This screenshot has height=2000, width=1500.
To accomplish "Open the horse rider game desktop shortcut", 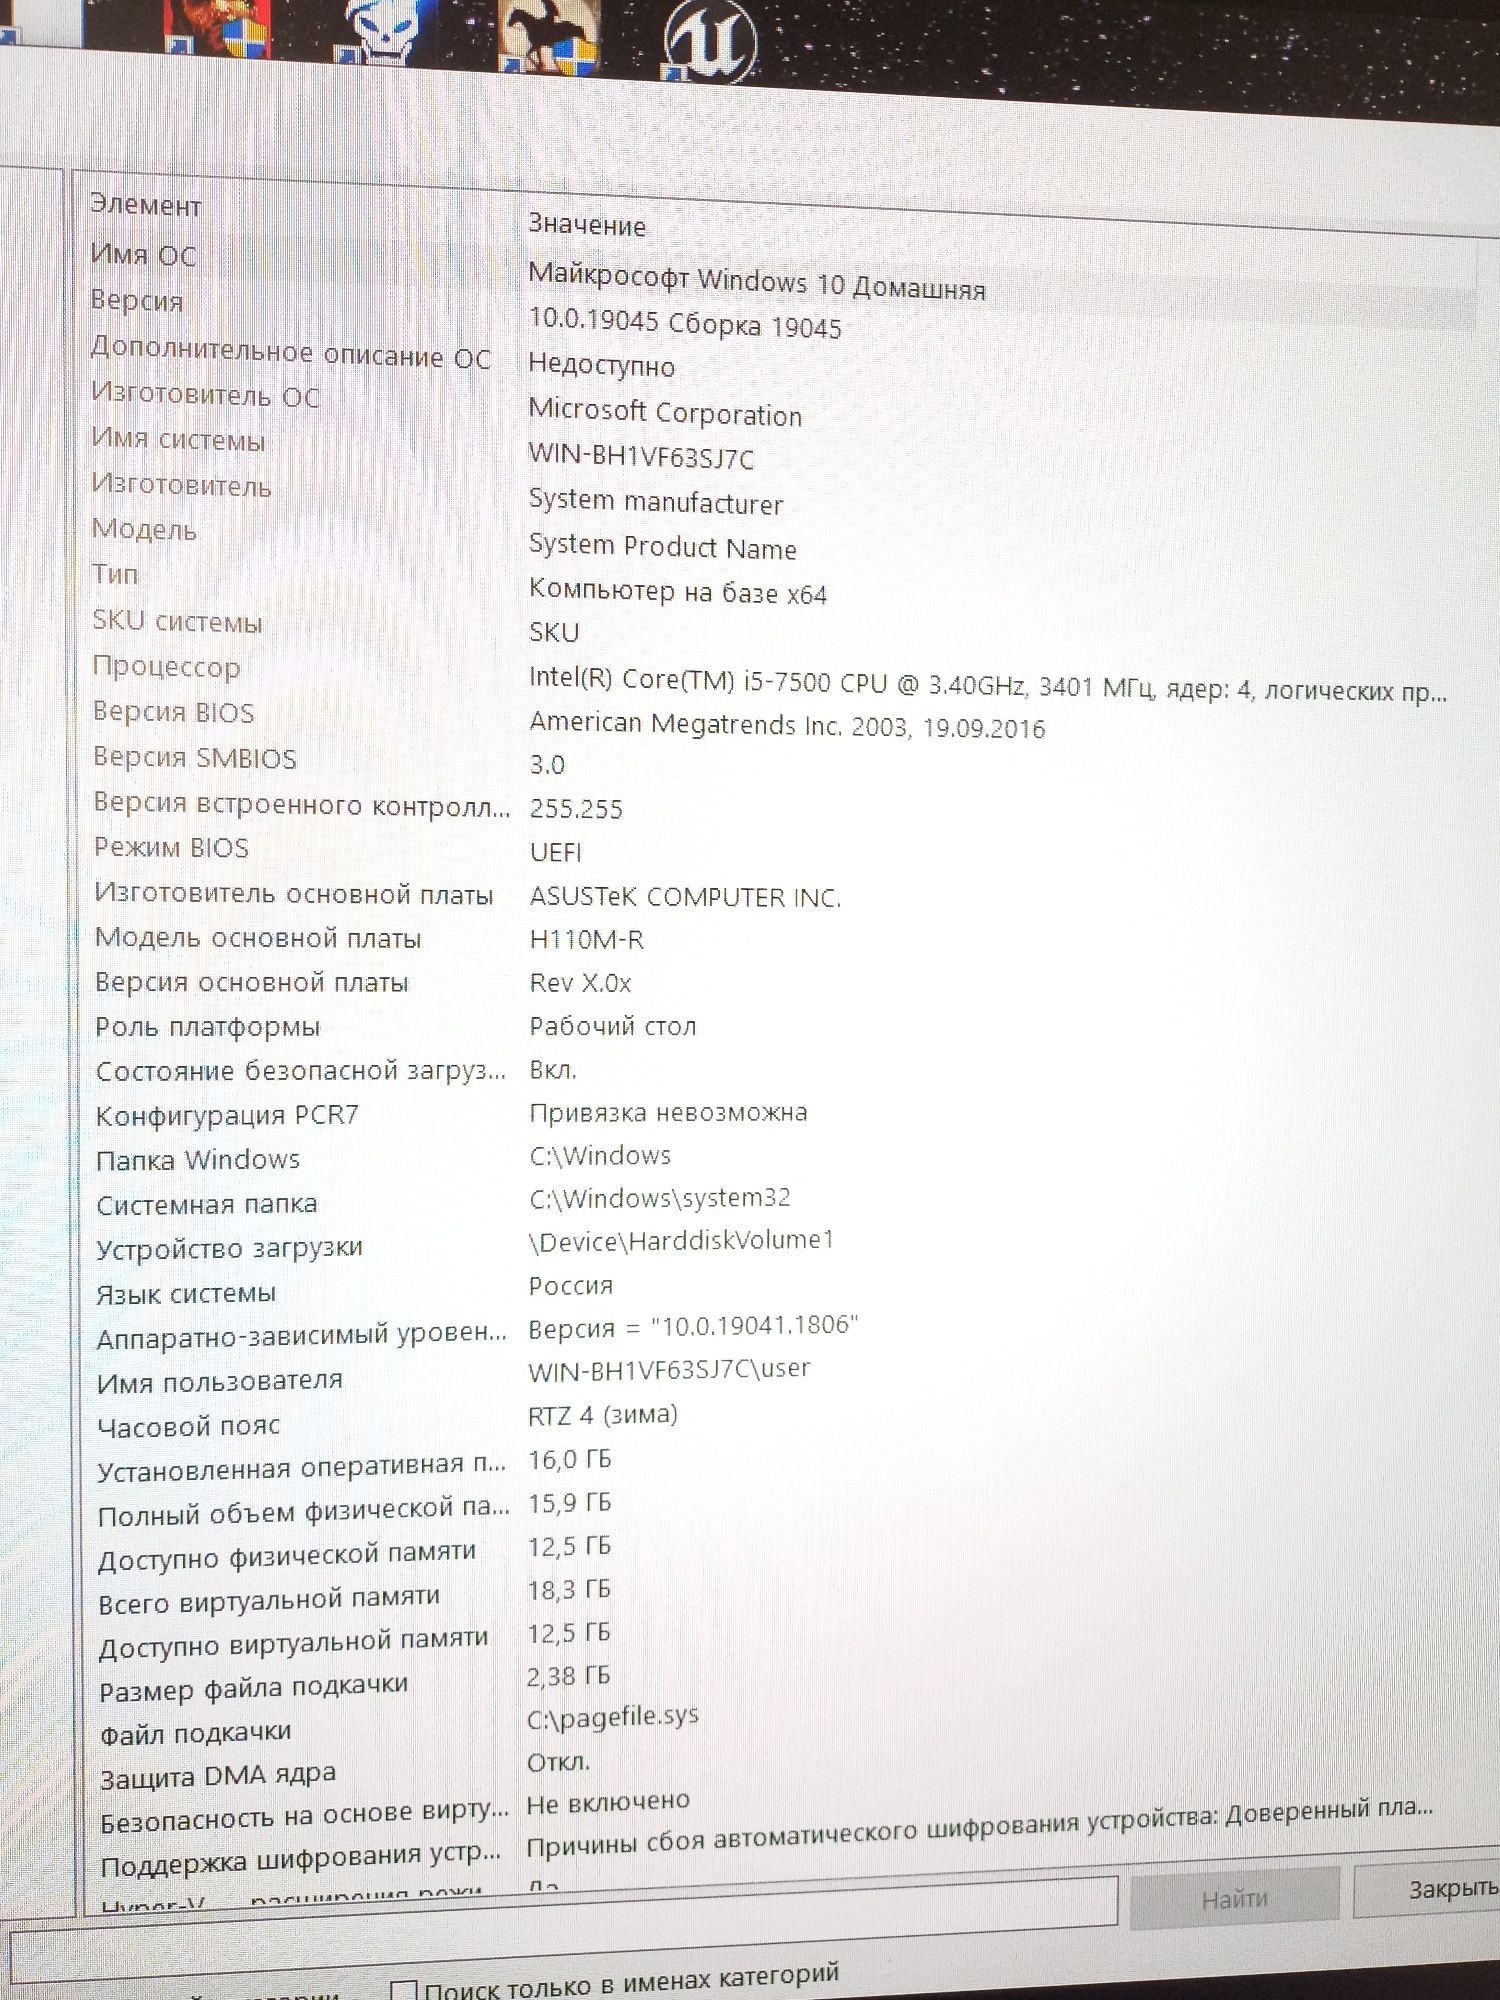I will pos(552,35).
